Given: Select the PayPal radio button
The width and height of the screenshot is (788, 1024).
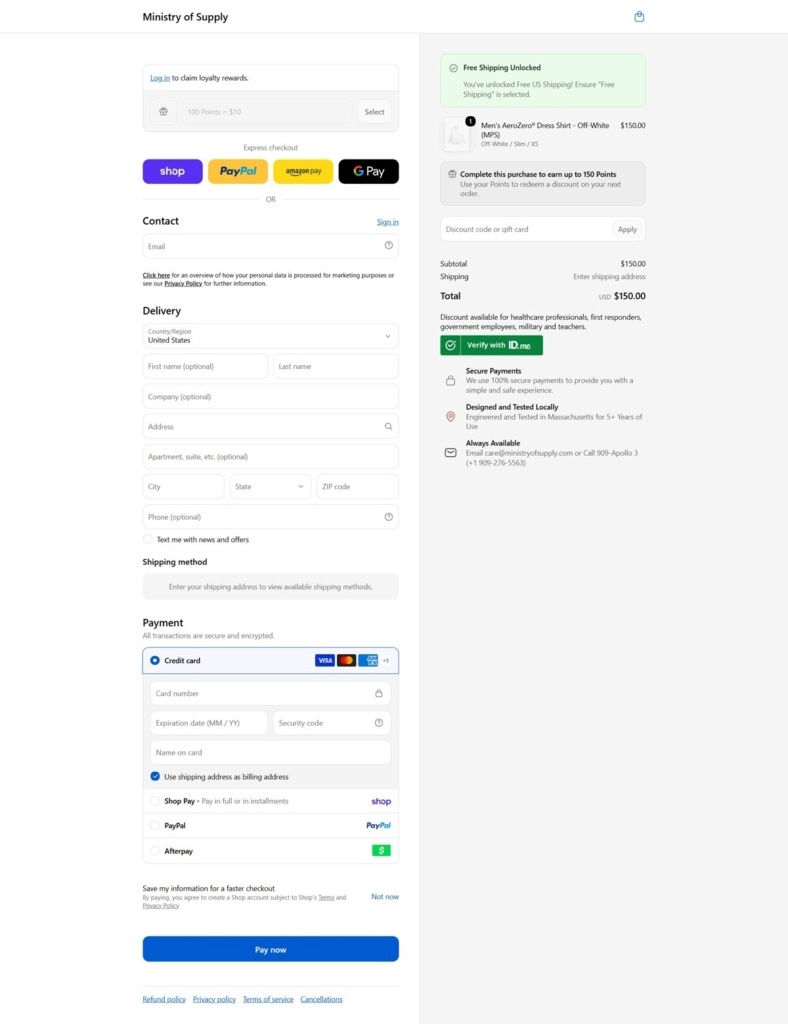Looking at the screenshot, I should [x=155, y=825].
